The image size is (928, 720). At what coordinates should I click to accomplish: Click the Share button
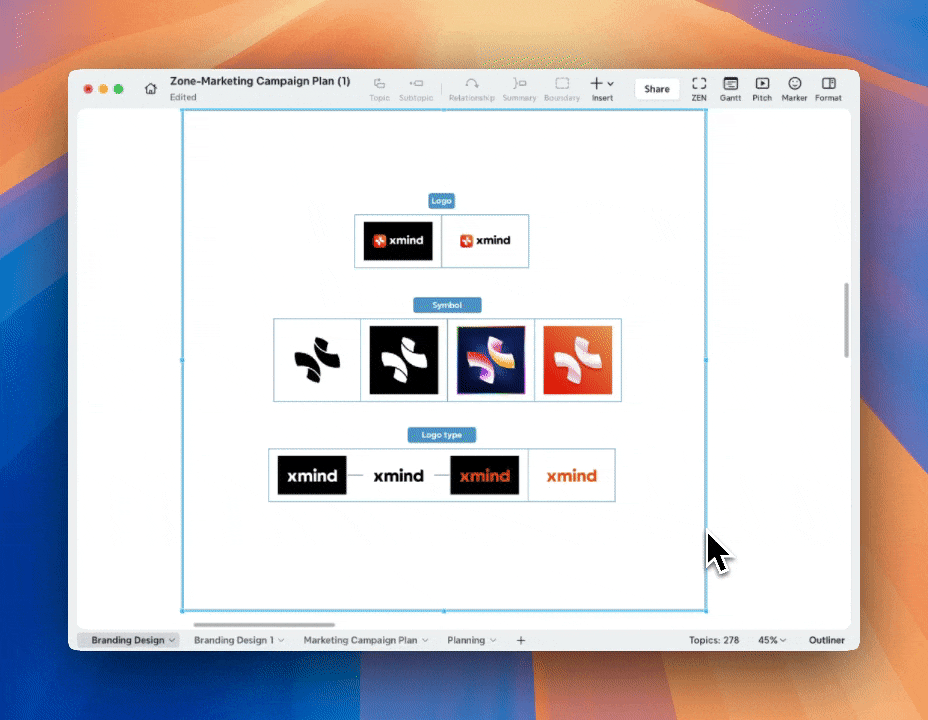tap(656, 89)
